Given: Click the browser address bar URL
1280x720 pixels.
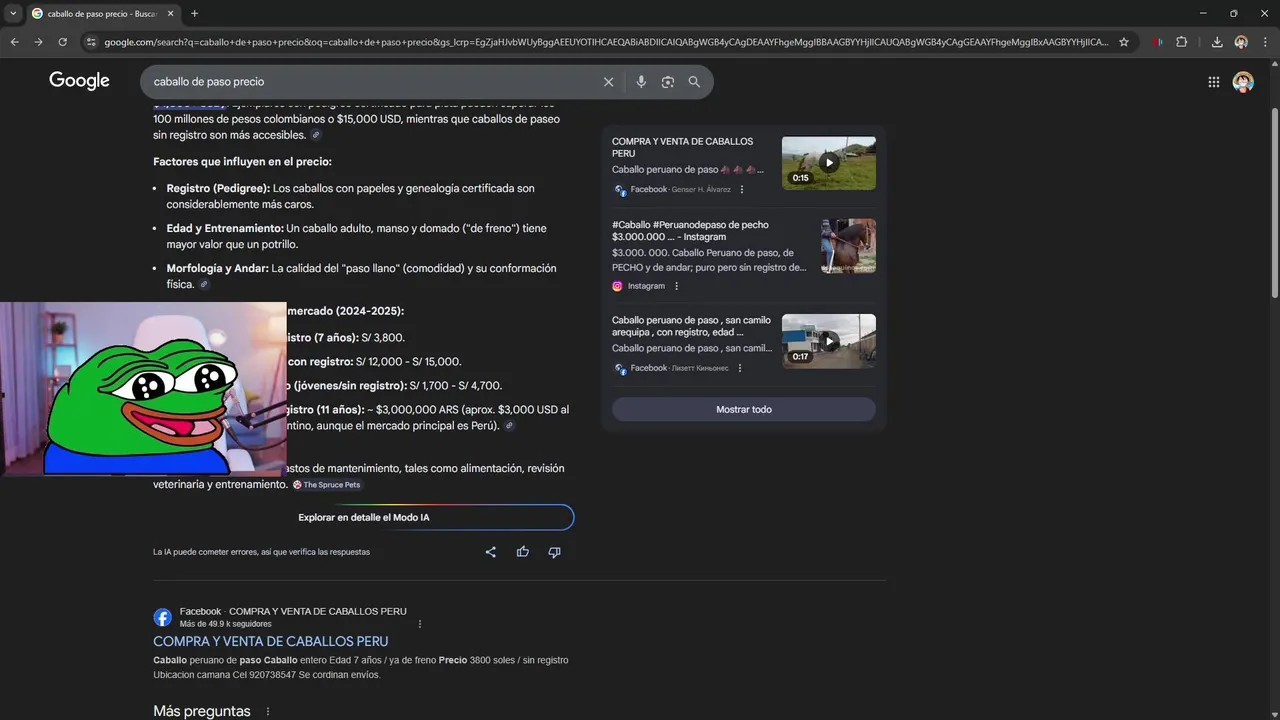Looking at the screenshot, I should pyautogui.click(x=606, y=42).
